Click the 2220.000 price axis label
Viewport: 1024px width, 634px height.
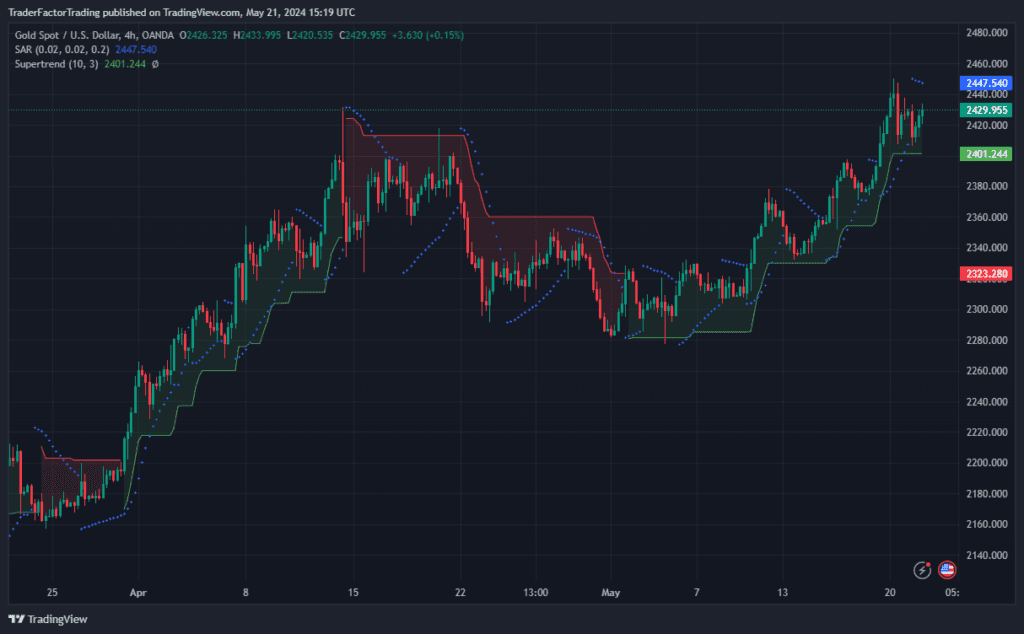point(987,432)
